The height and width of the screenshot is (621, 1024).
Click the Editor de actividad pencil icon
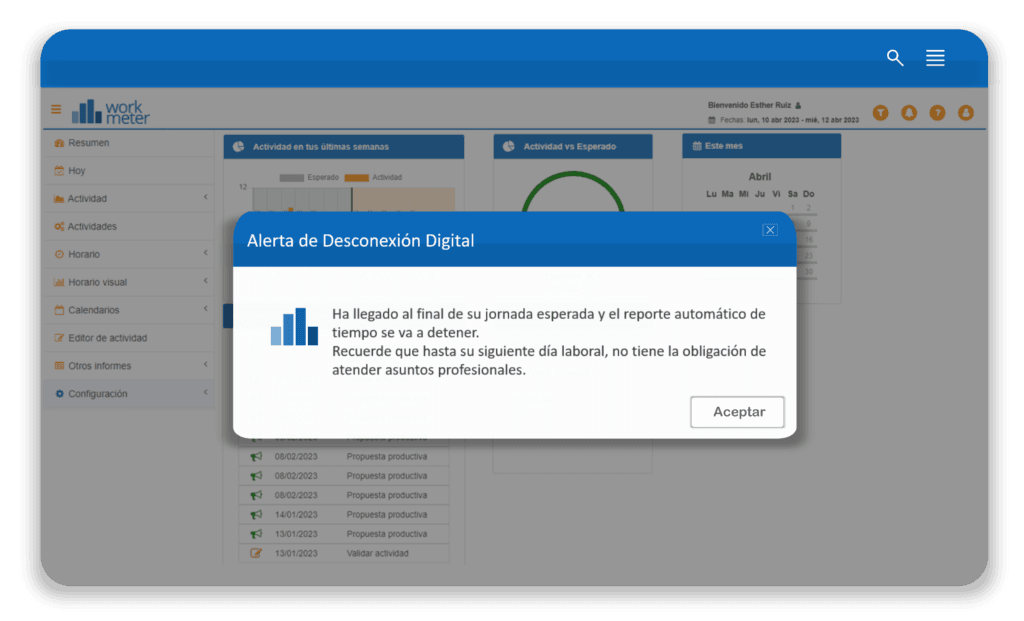59,338
